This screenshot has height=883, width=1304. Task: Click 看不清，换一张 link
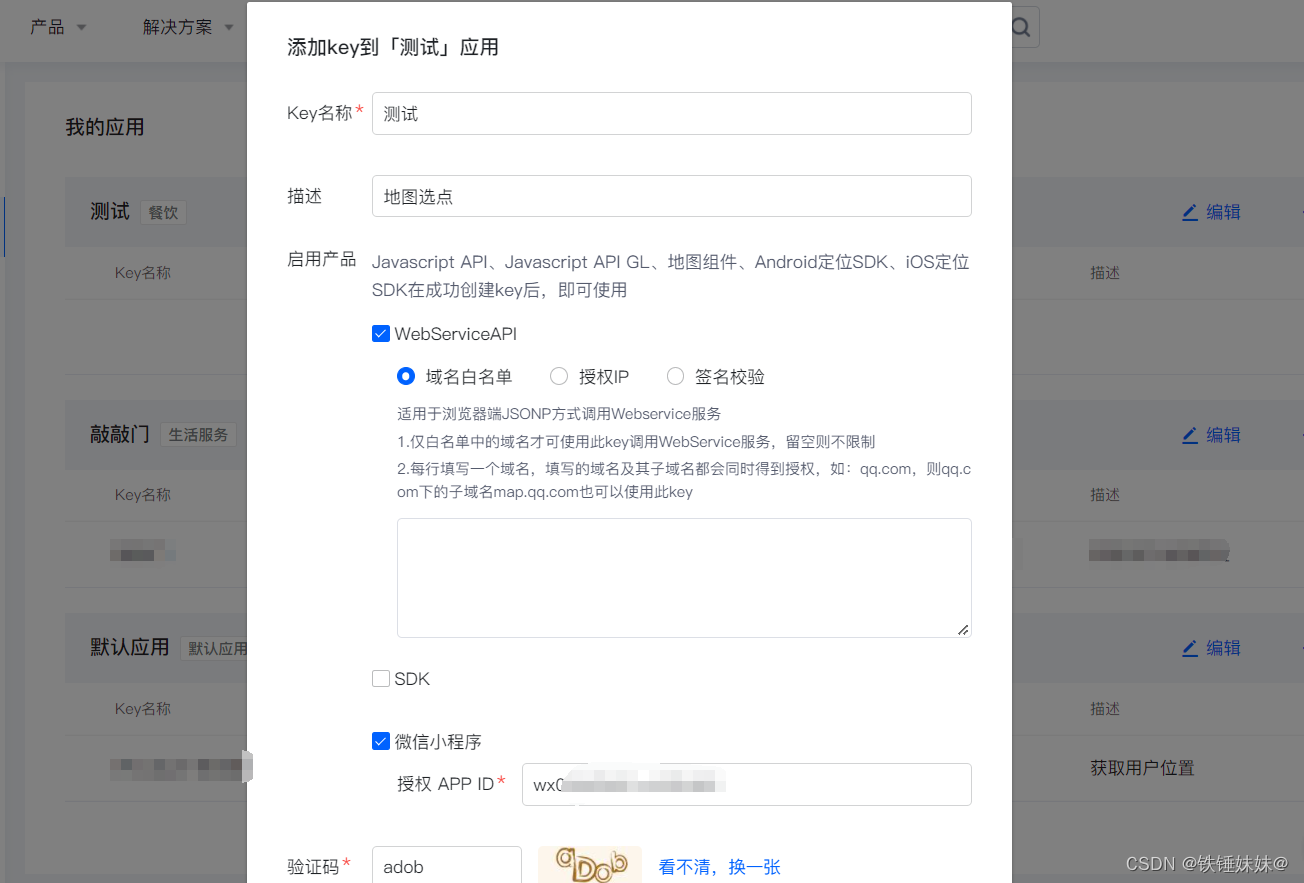(719, 867)
